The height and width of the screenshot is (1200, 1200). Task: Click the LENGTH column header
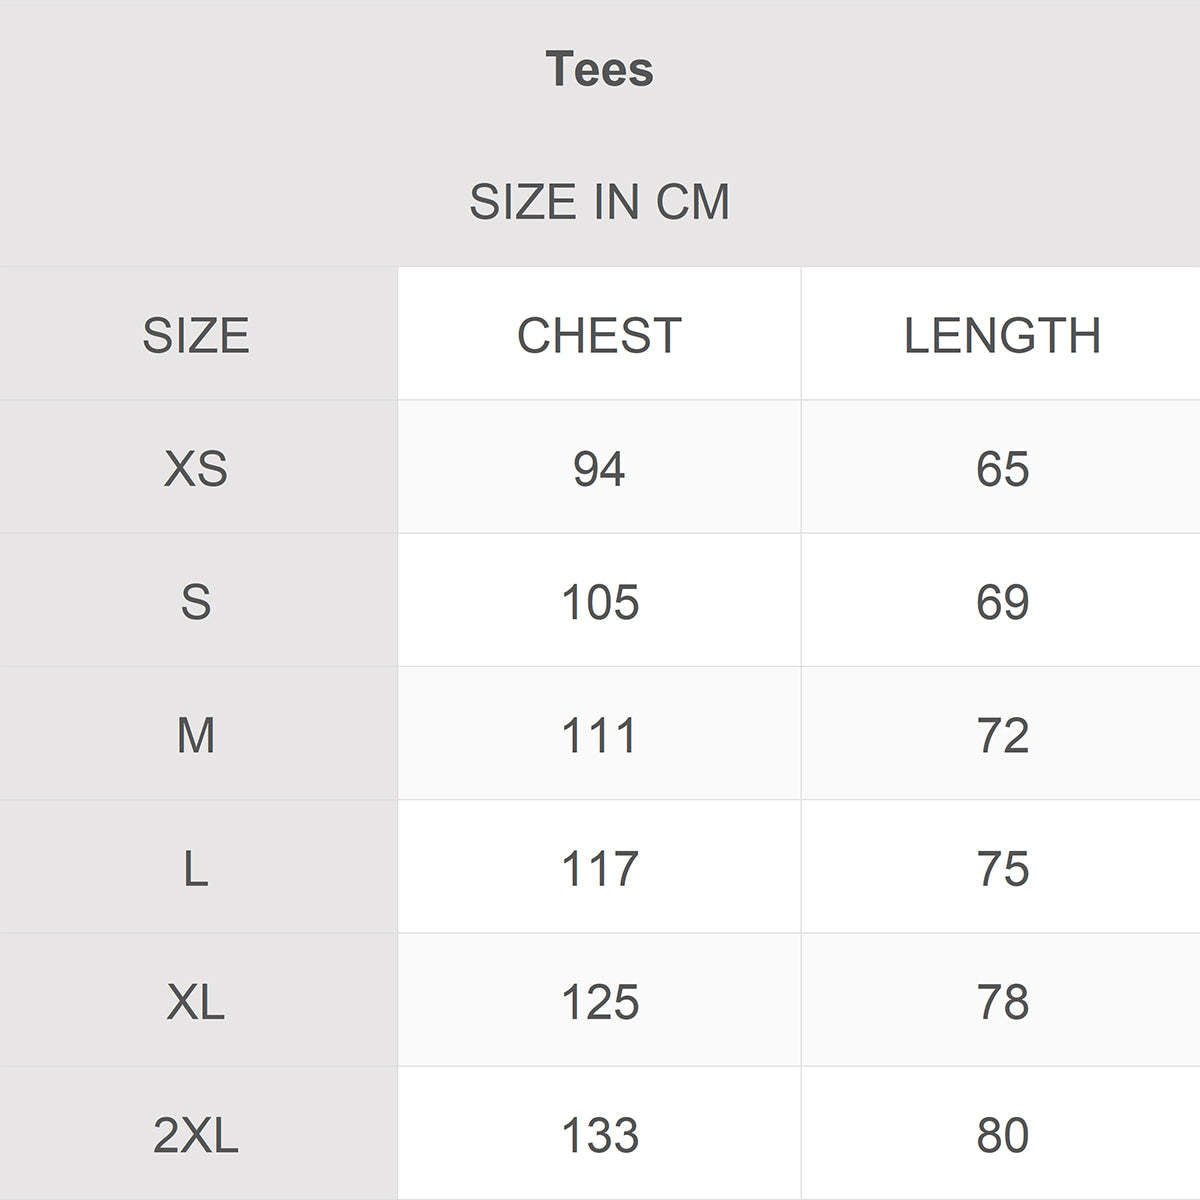(x=1002, y=335)
